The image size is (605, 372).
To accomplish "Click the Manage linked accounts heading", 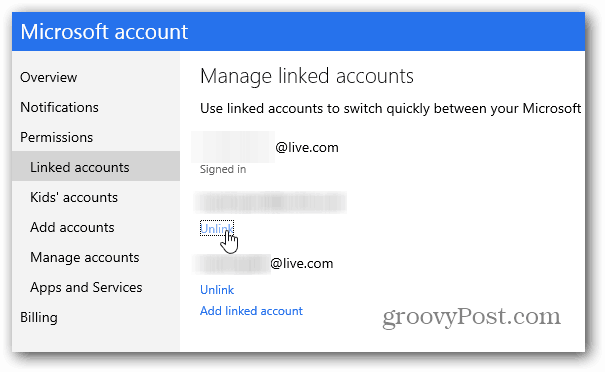I will [x=307, y=76].
